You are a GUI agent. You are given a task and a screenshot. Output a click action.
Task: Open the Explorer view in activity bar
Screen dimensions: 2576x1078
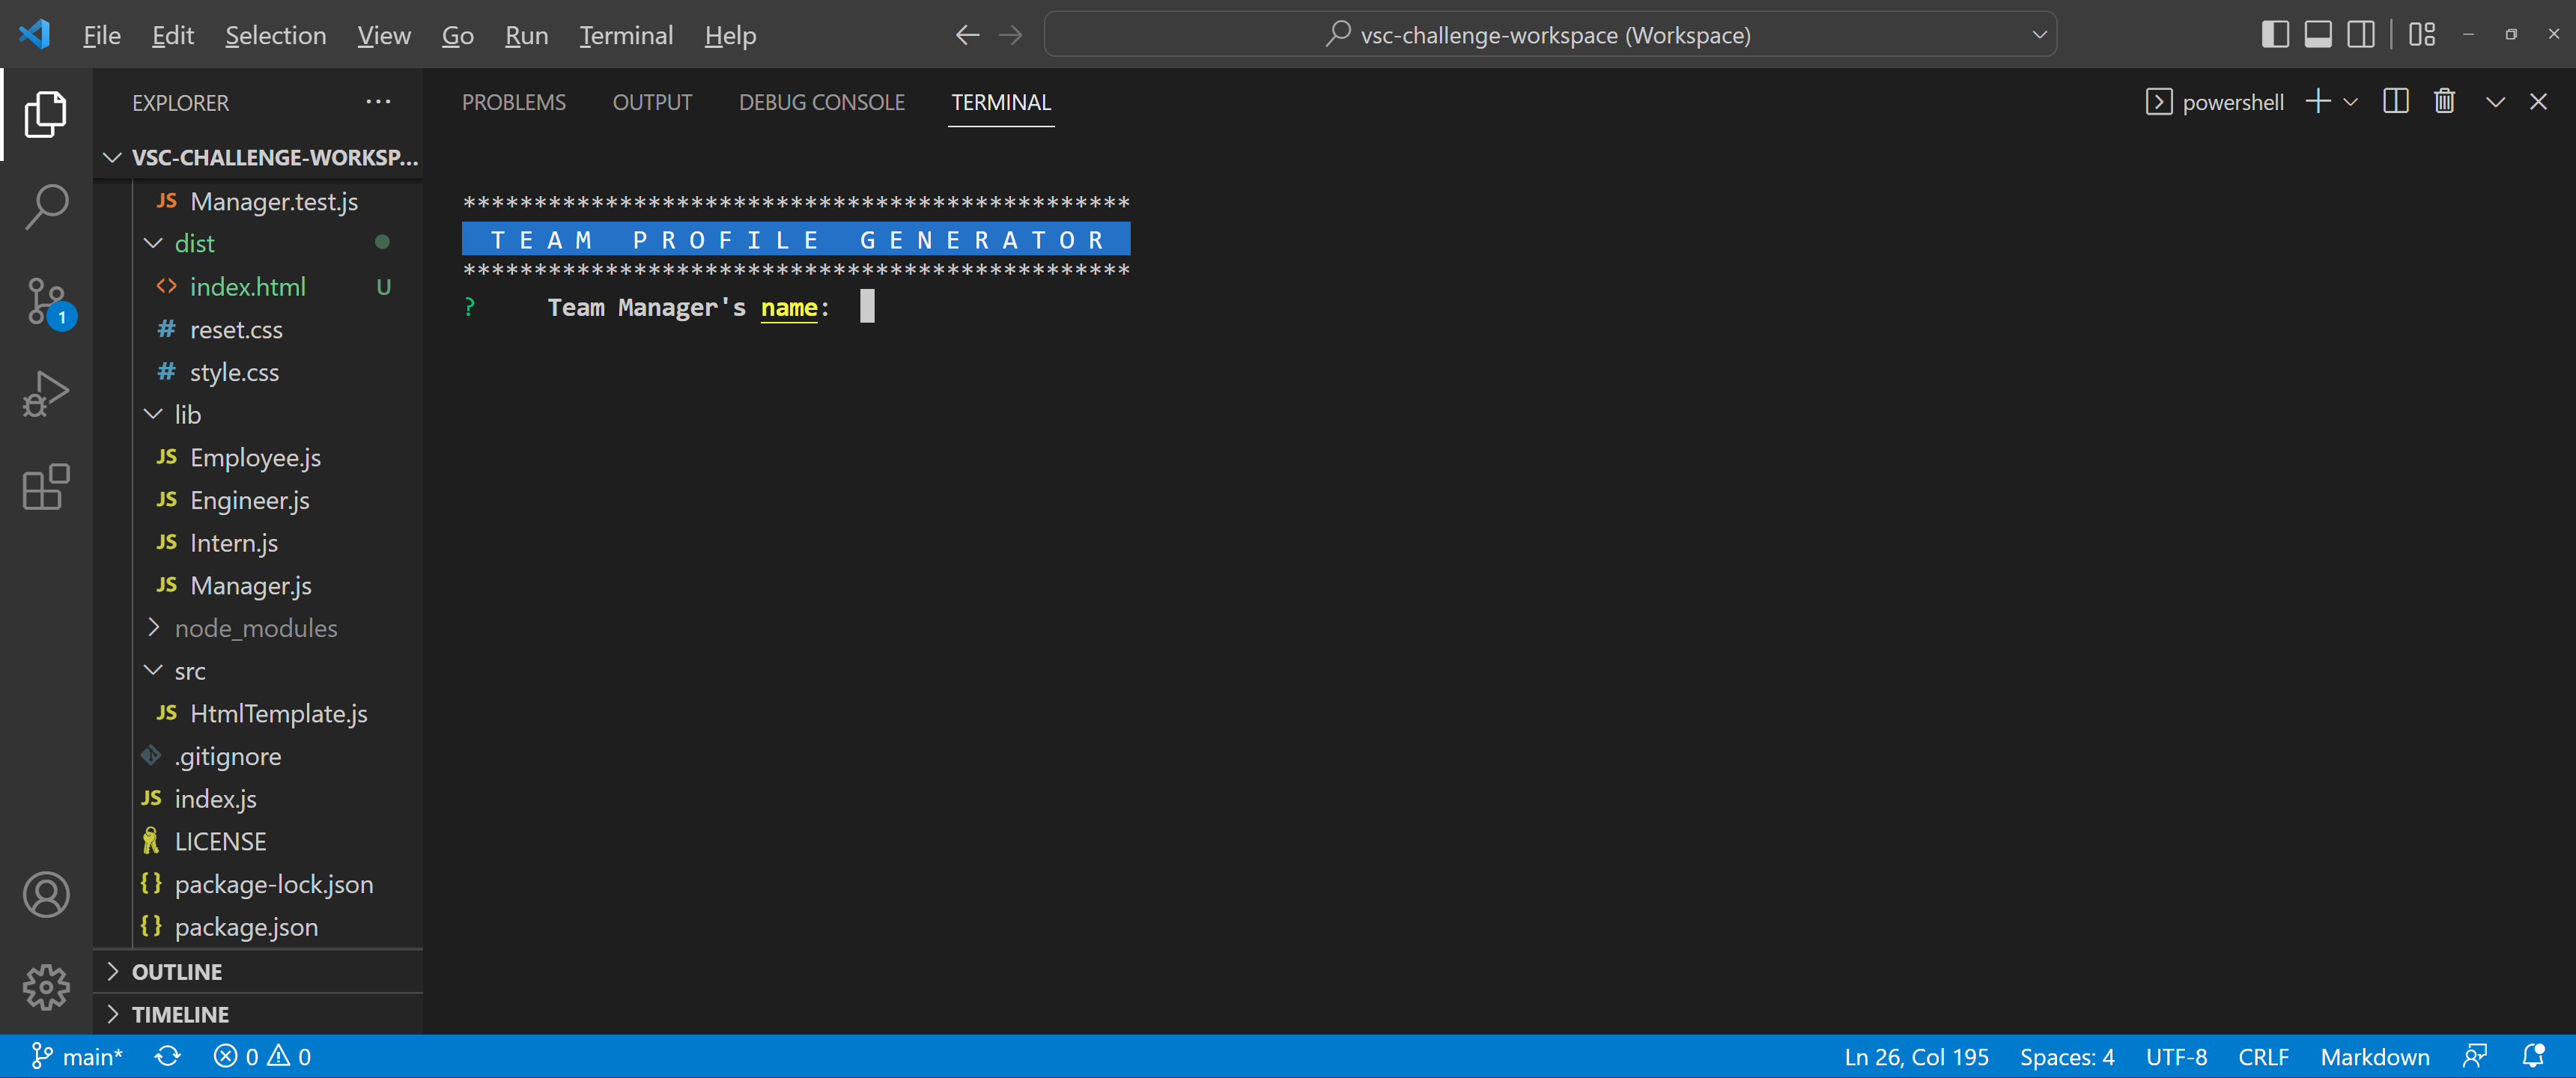coord(46,114)
